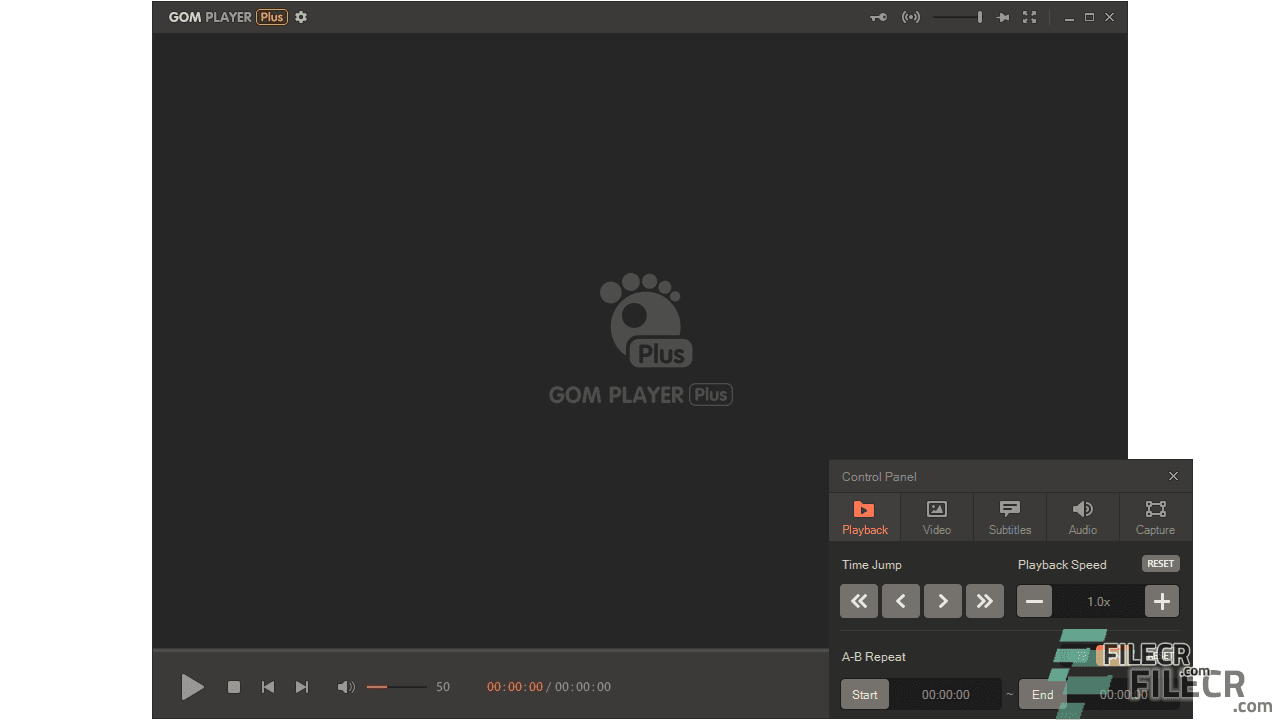Switch to the Video tab
This screenshot has width=1280, height=720.
click(x=936, y=516)
